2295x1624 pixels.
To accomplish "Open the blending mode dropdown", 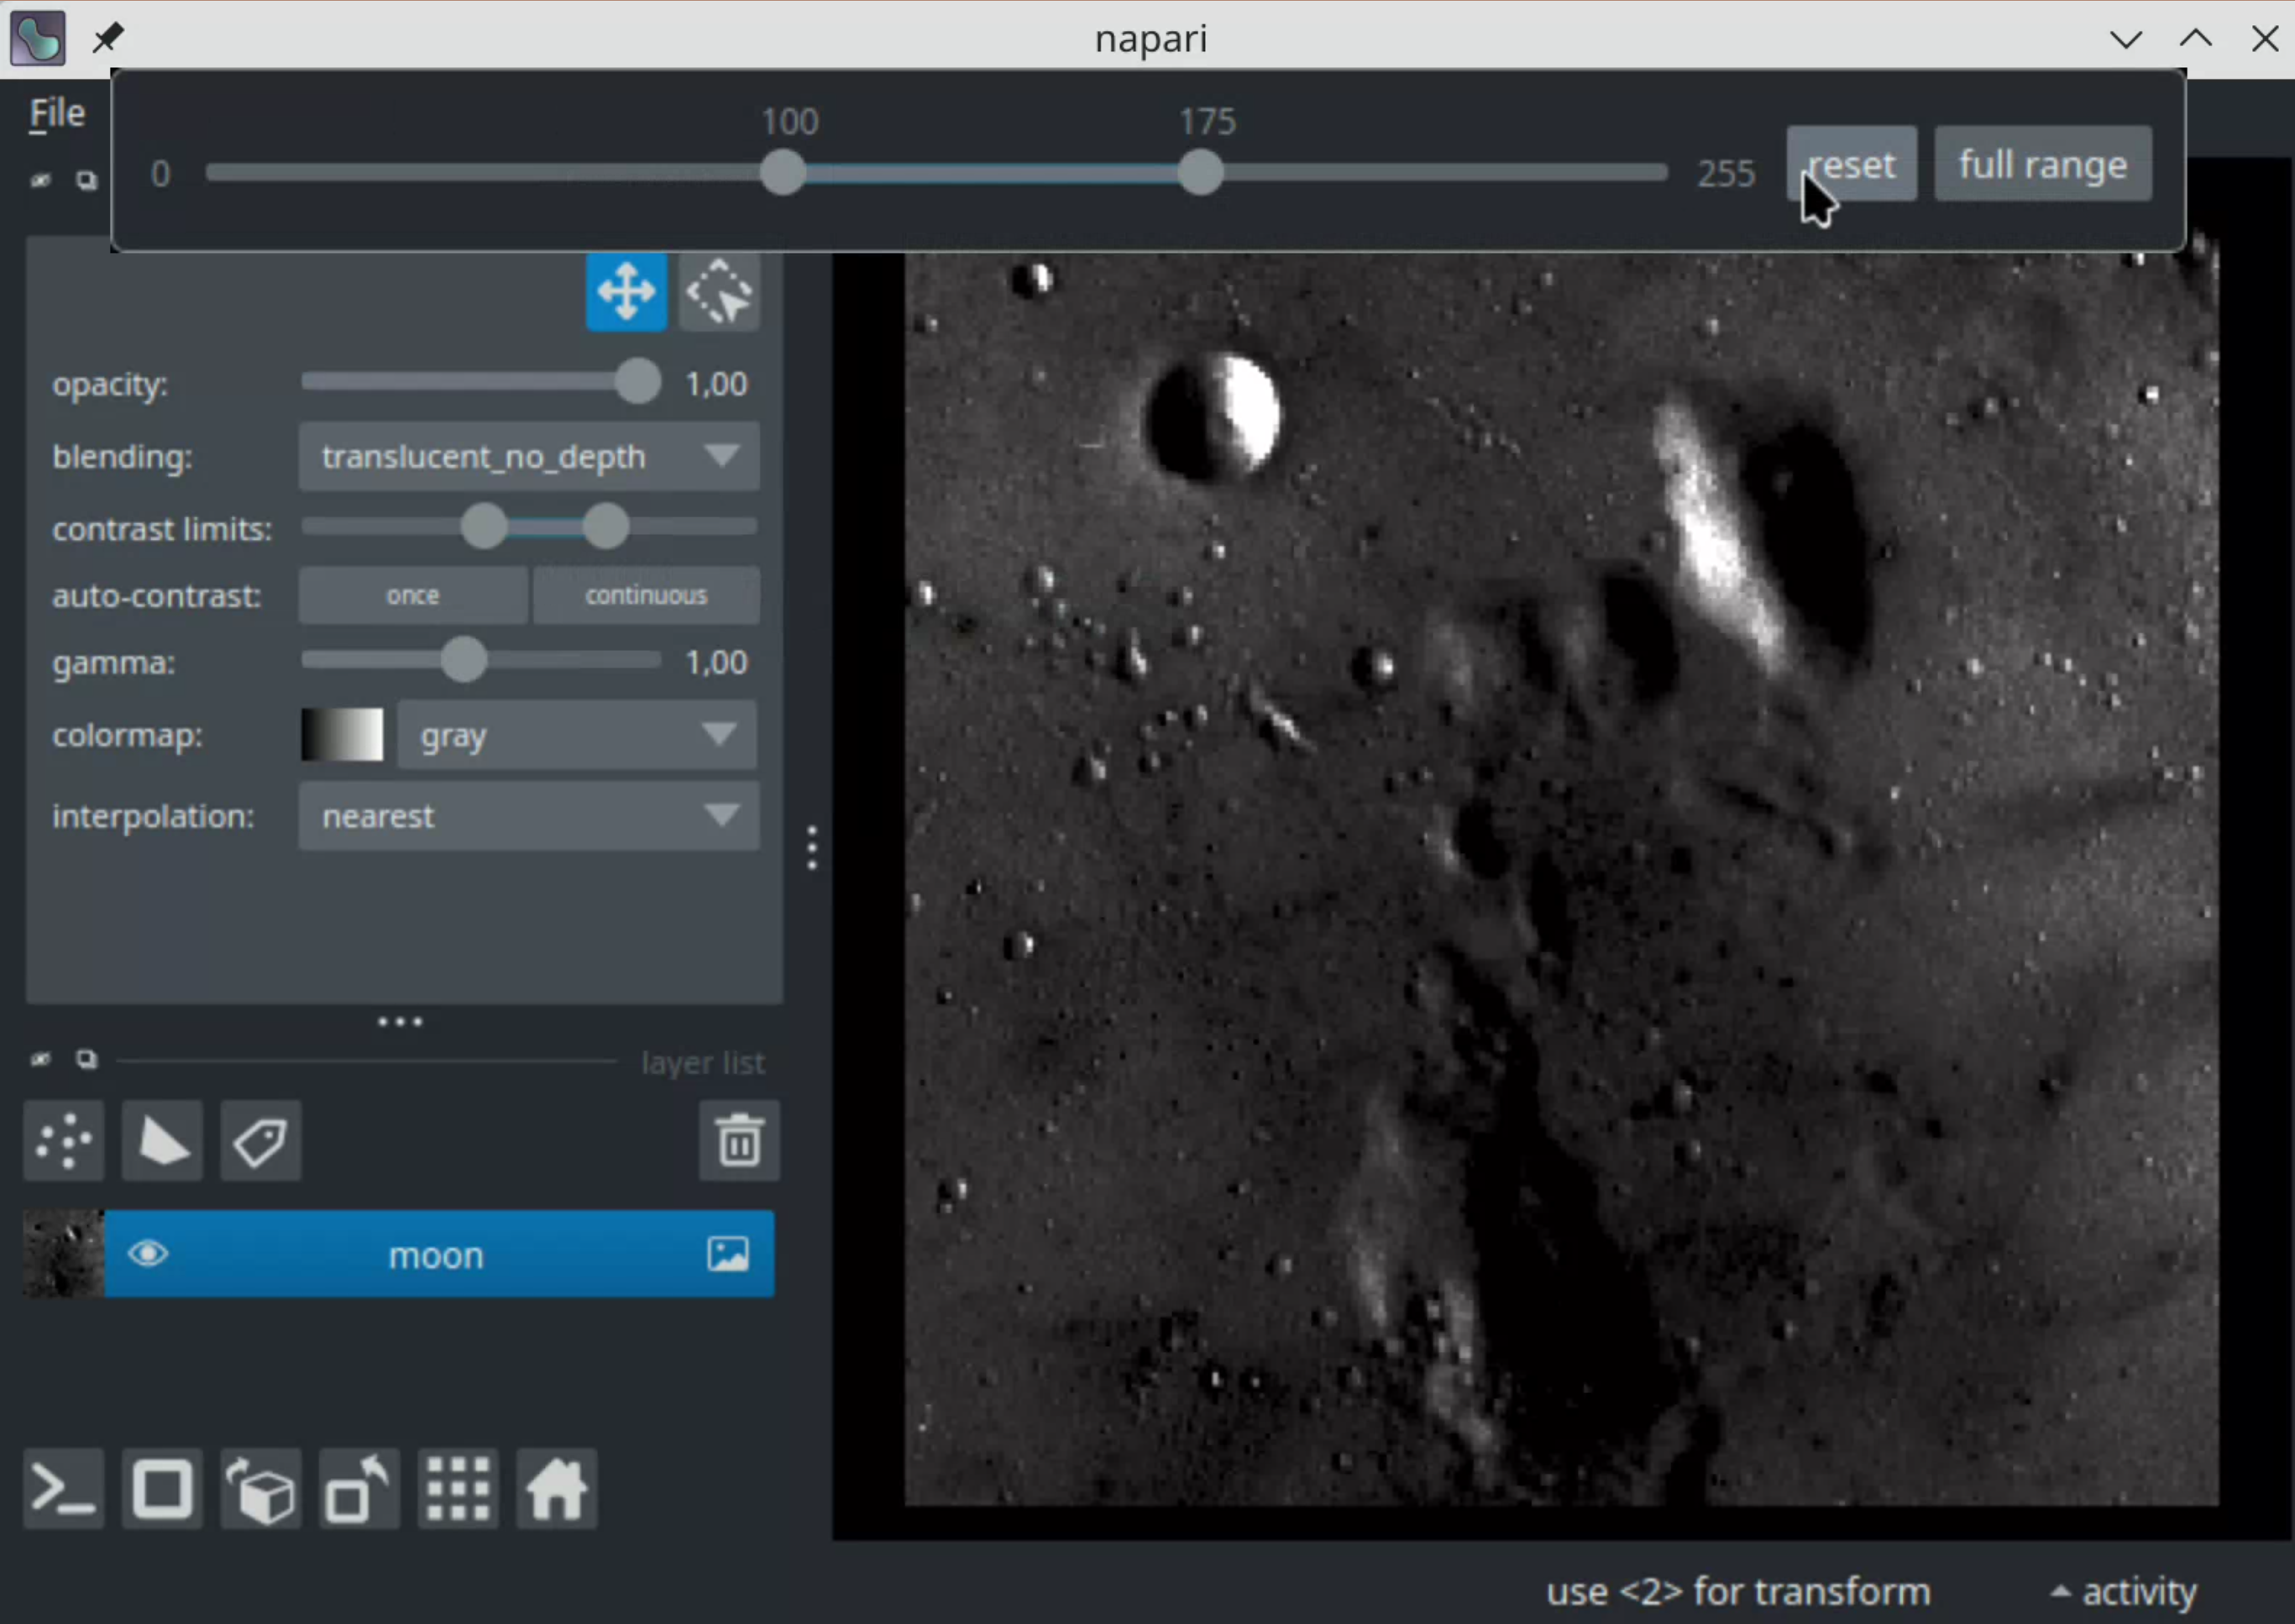I will click(528, 457).
